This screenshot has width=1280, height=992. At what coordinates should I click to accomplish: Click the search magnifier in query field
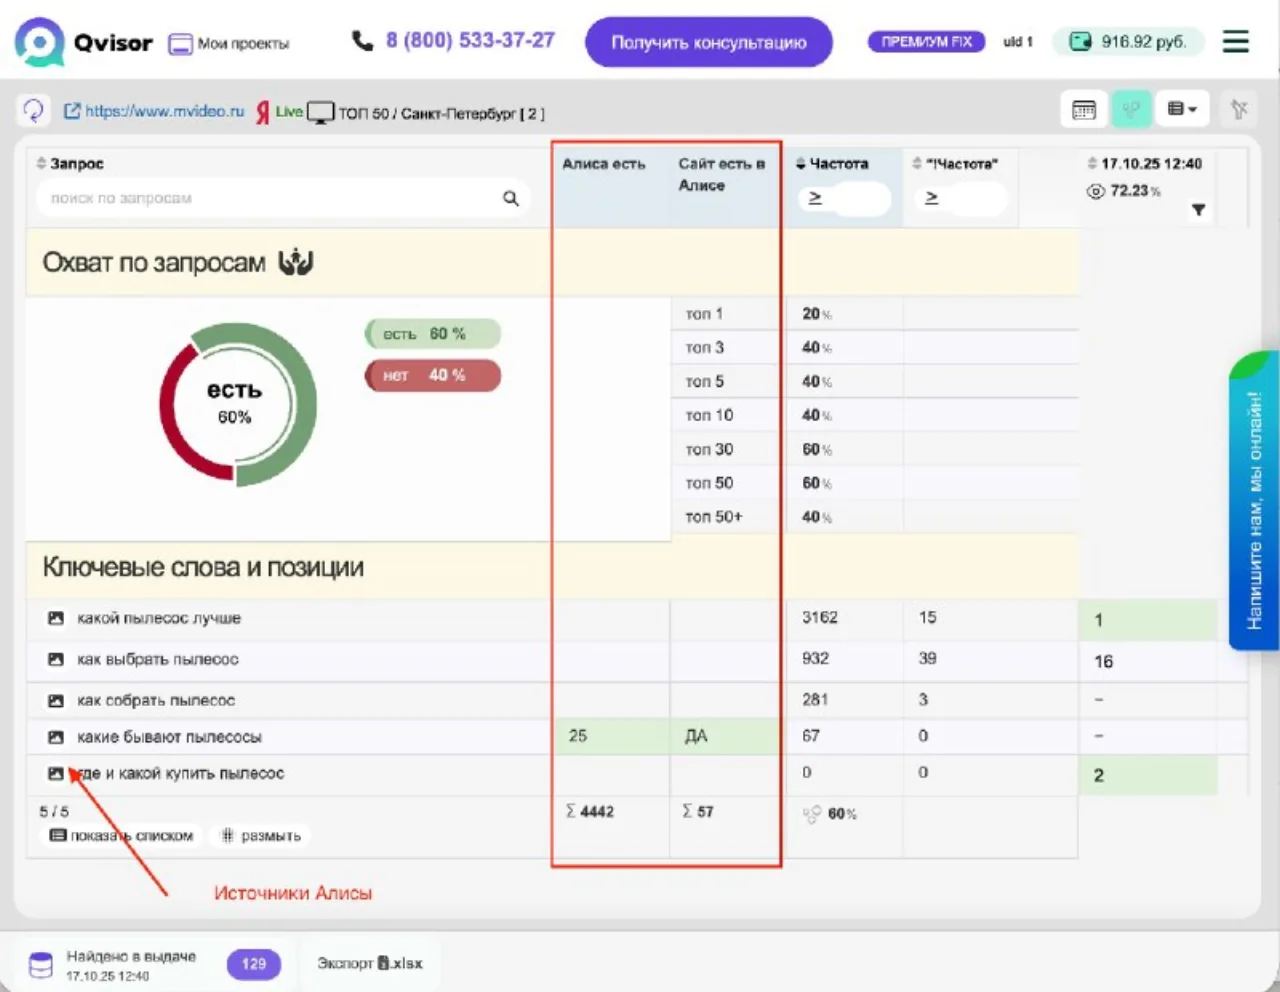pos(511,198)
